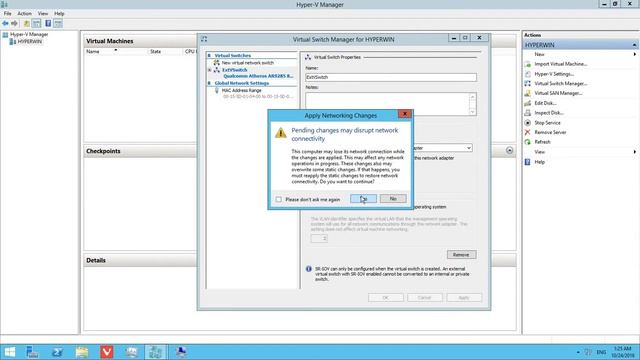Collapse the HYPERWIN actions header
640x360 pixels.
click(x=634, y=45)
